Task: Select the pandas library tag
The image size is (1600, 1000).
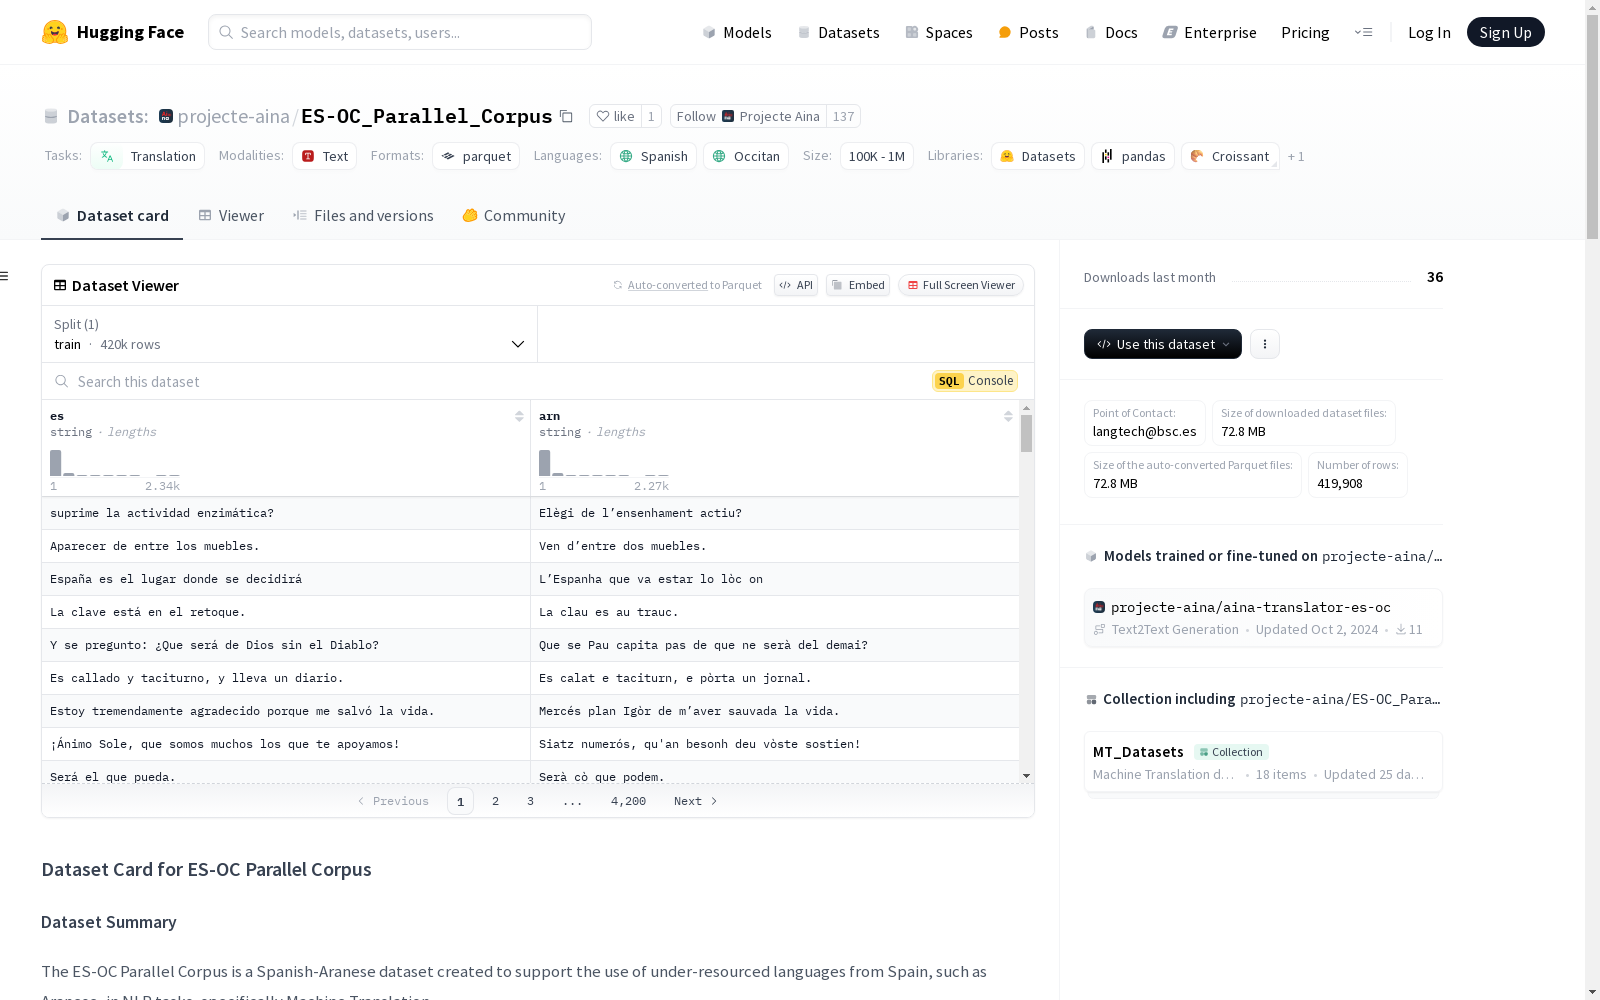Action: [1133, 156]
